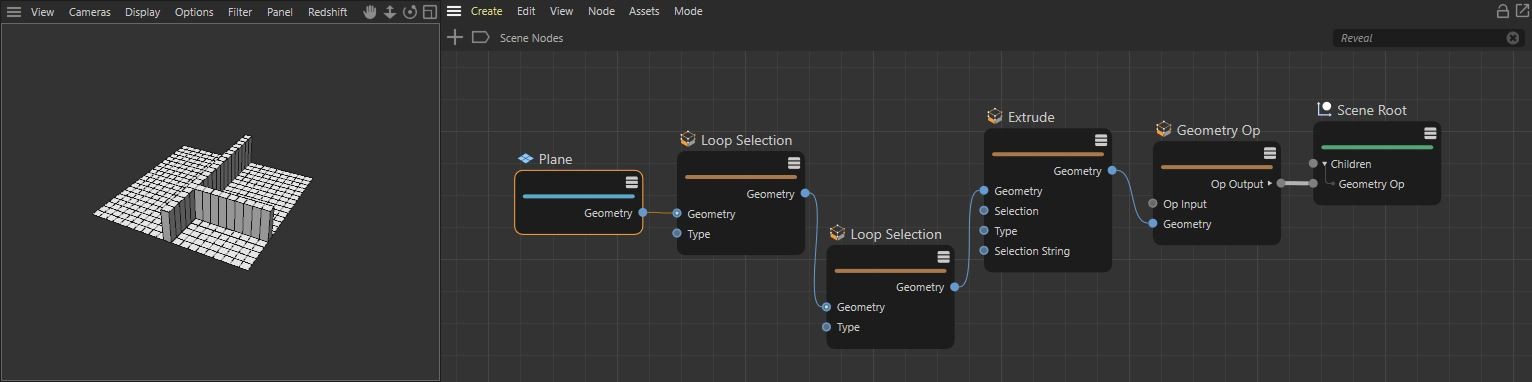1532x382 pixels.
Task: Click the Extrude Selection String port
Action: click(984, 250)
